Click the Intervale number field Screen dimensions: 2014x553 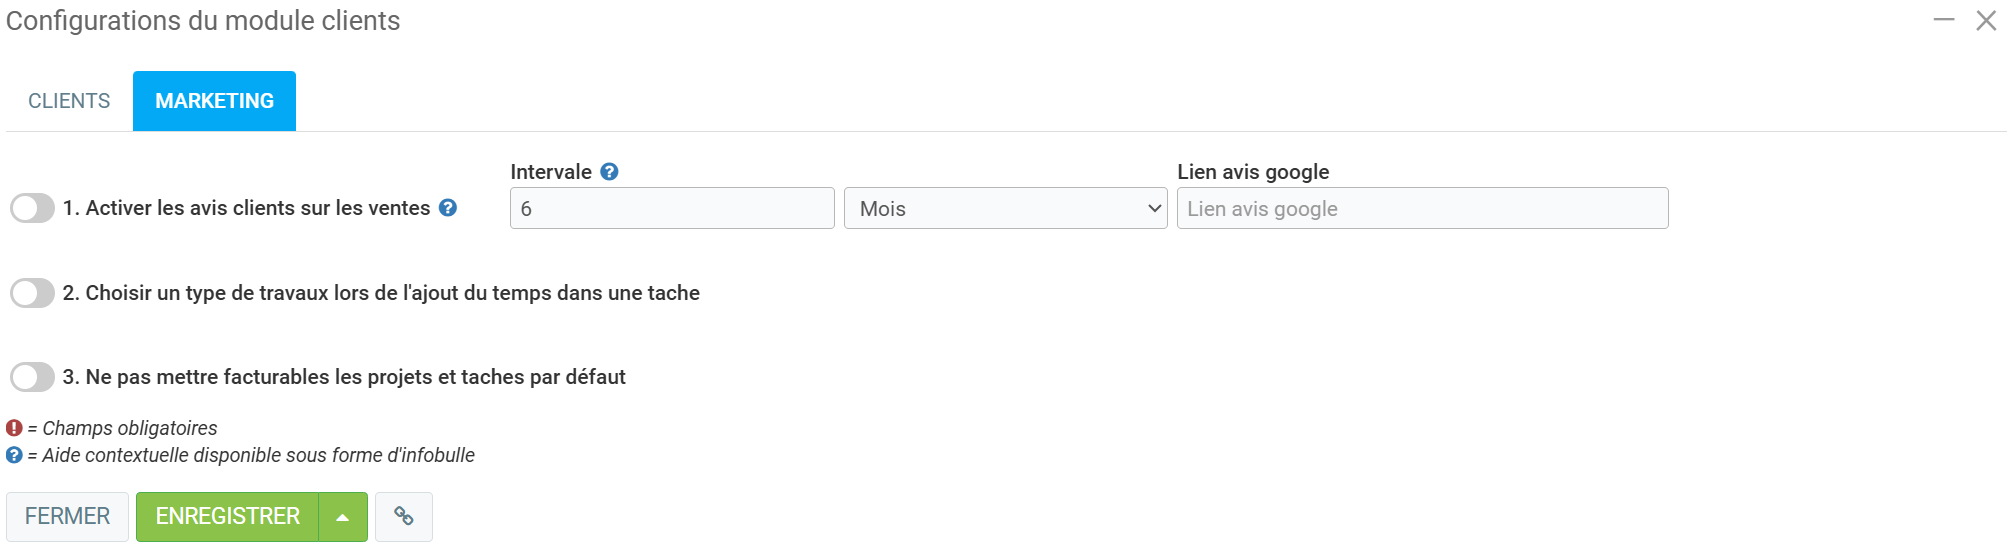coord(672,208)
